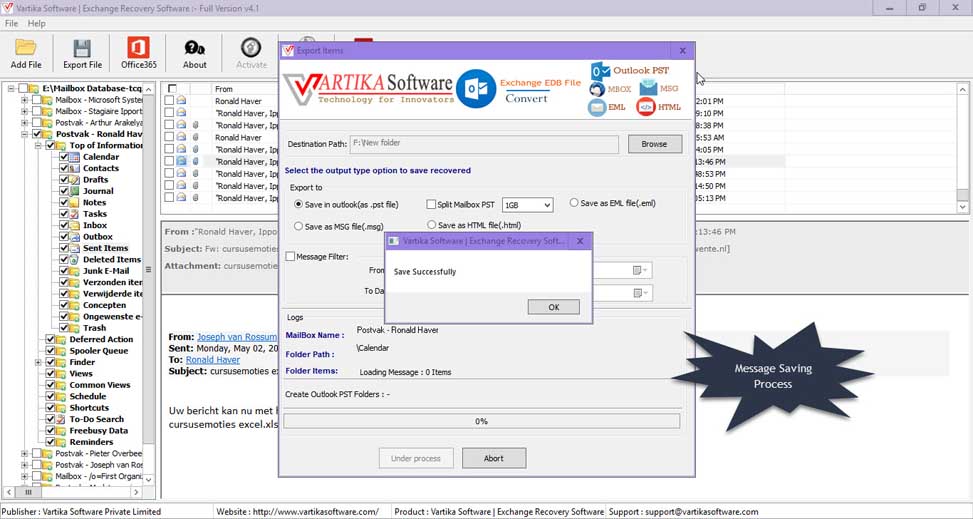This screenshot has height=519, width=973.
Task: Close the Export Items dialog
Action: (683, 51)
